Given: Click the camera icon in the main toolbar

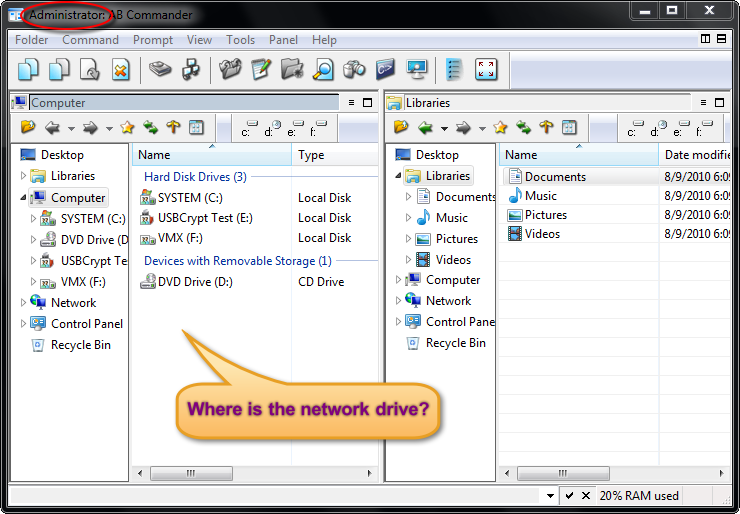Looking at the screenshot, I should tap(354, 70).
